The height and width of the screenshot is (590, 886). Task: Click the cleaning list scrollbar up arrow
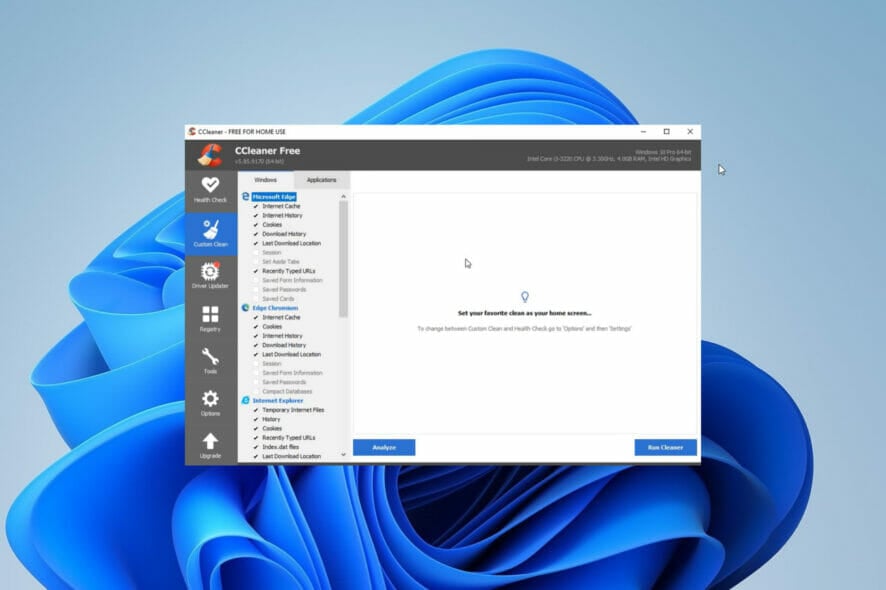click(344, 197)
